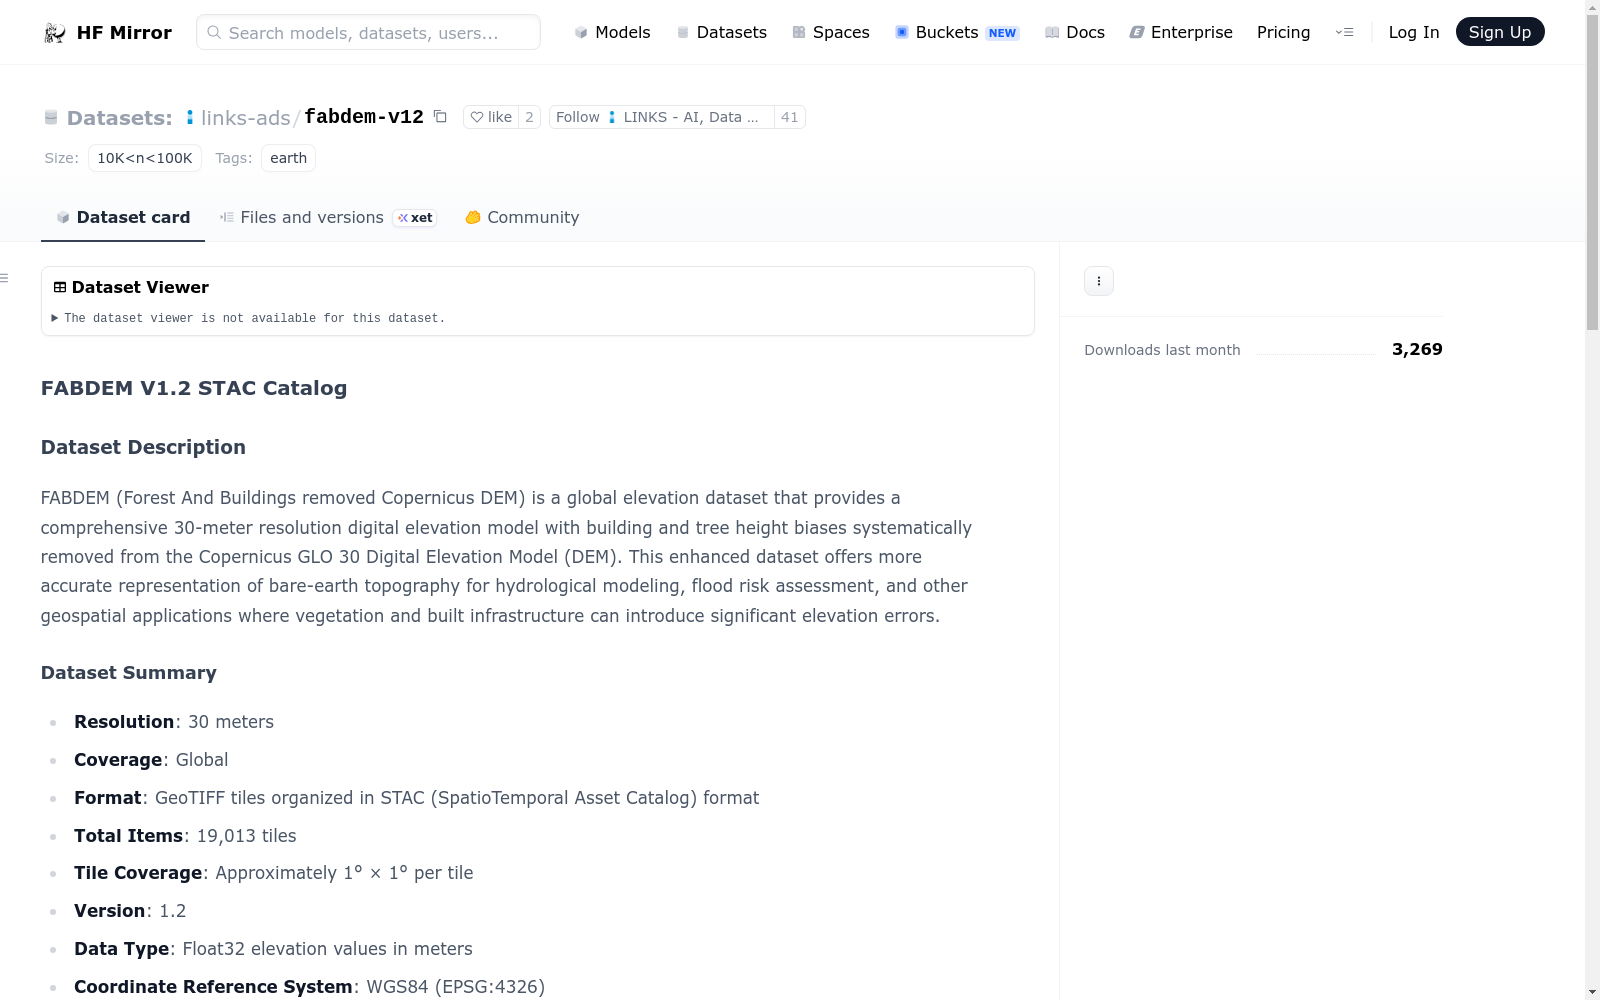
Task: Click the Dataset Viewer table icon
Action: click(x=60, y=288)
